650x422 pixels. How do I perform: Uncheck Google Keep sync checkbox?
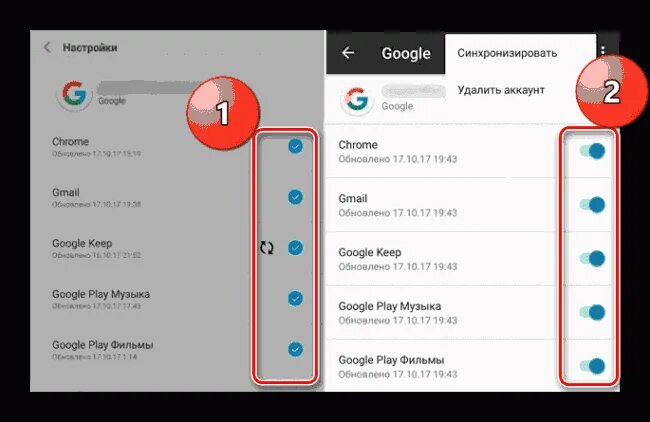pyautogui.click(x=295, y=248)
